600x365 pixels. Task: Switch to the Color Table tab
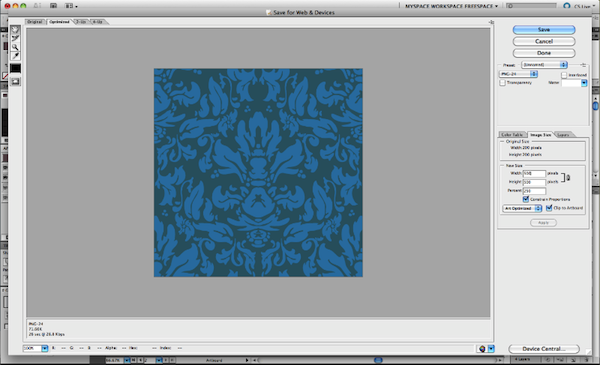(512, 135)
